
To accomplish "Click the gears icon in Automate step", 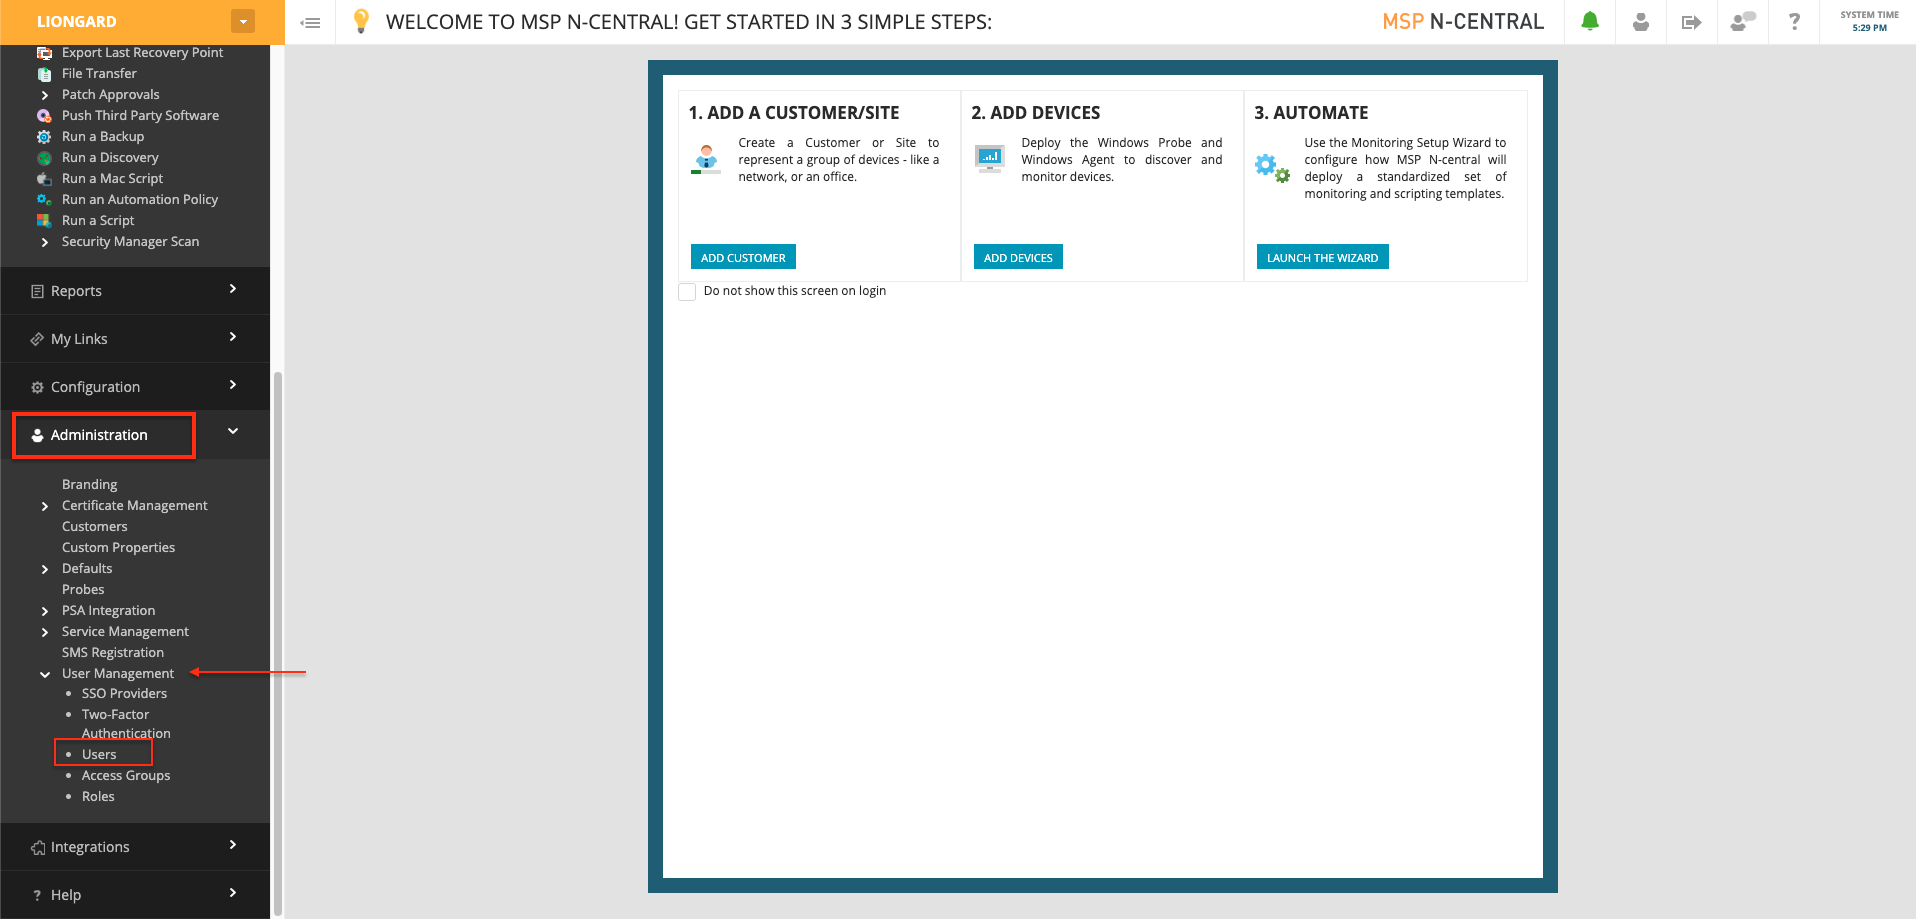I will point(1272,167).
